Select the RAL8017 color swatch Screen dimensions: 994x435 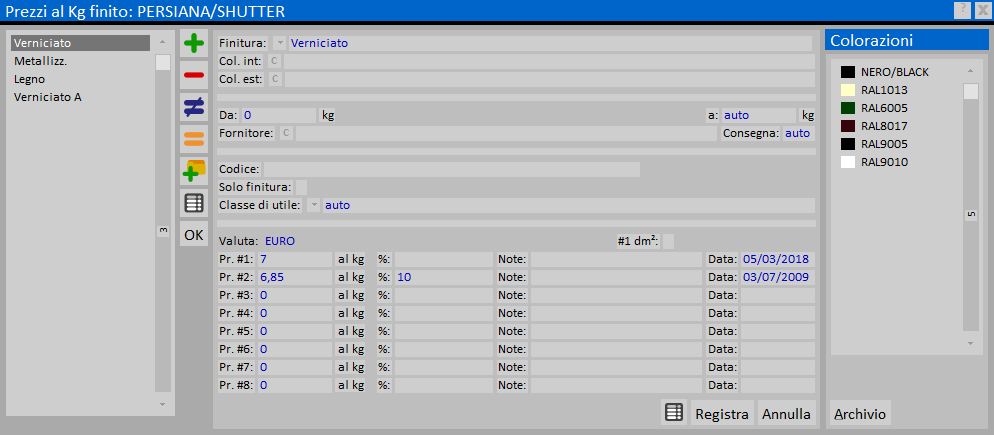click(x=848, y=126)
